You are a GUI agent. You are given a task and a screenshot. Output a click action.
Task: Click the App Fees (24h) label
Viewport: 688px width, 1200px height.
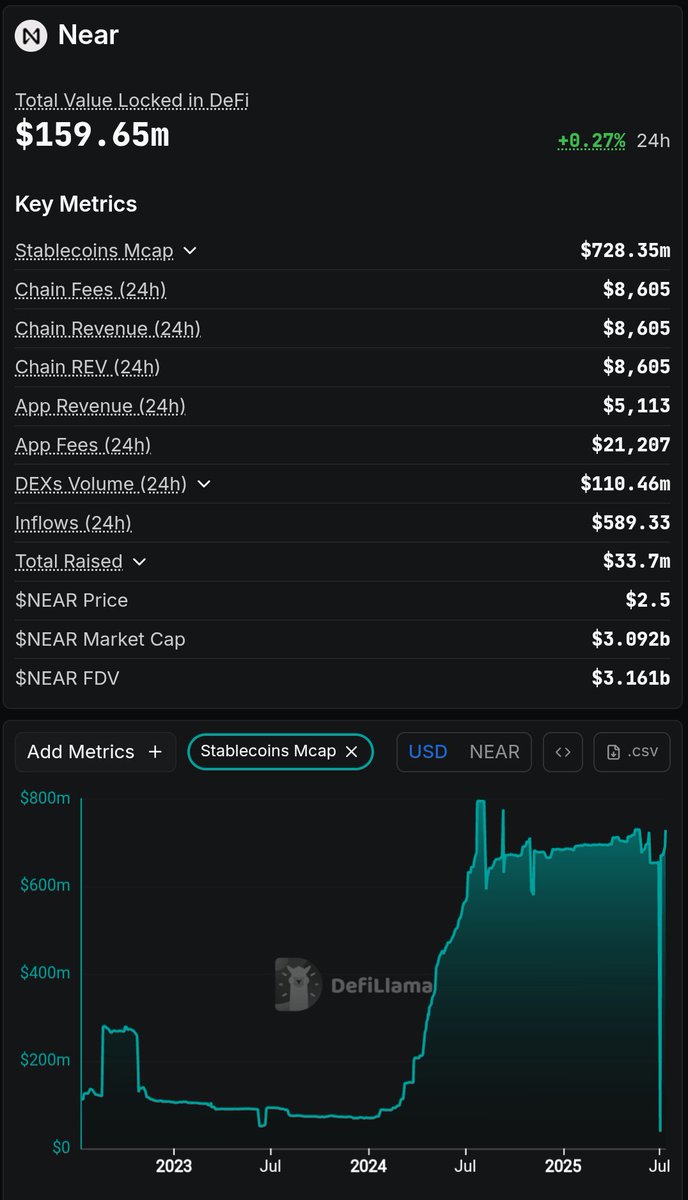pyautogui.click(x=83, y=445)
